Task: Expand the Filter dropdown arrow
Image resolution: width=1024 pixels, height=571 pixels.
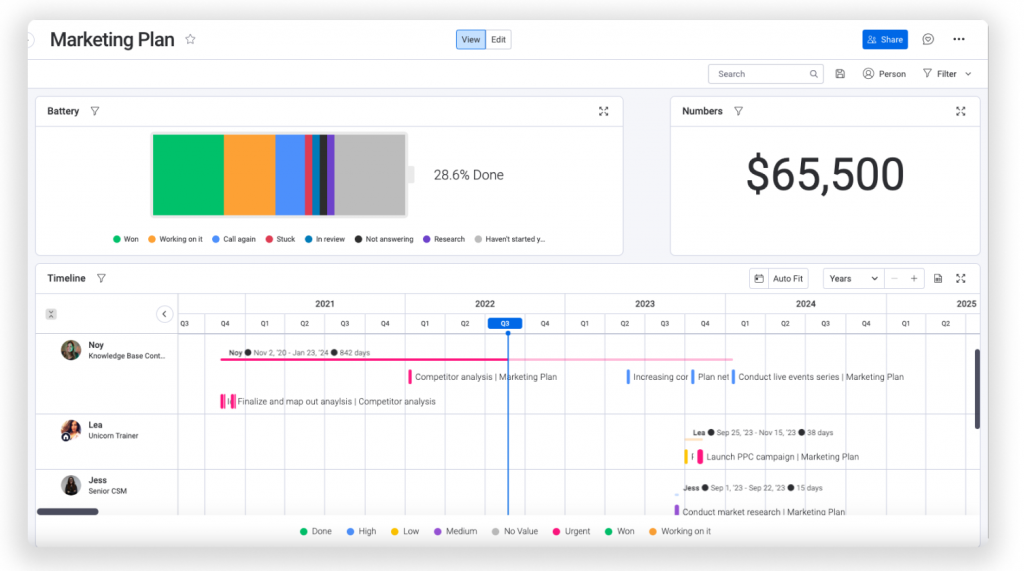Action: click(968, 74)
